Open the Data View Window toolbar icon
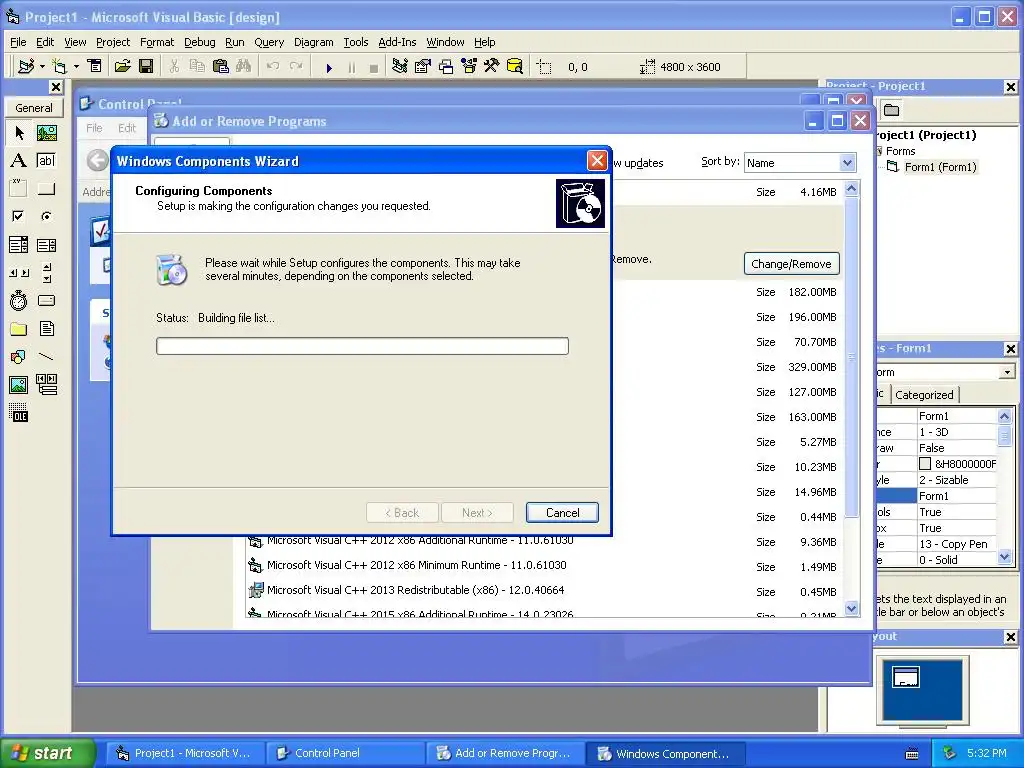This screenshot has width=1024, height=768. pos(515,66)
